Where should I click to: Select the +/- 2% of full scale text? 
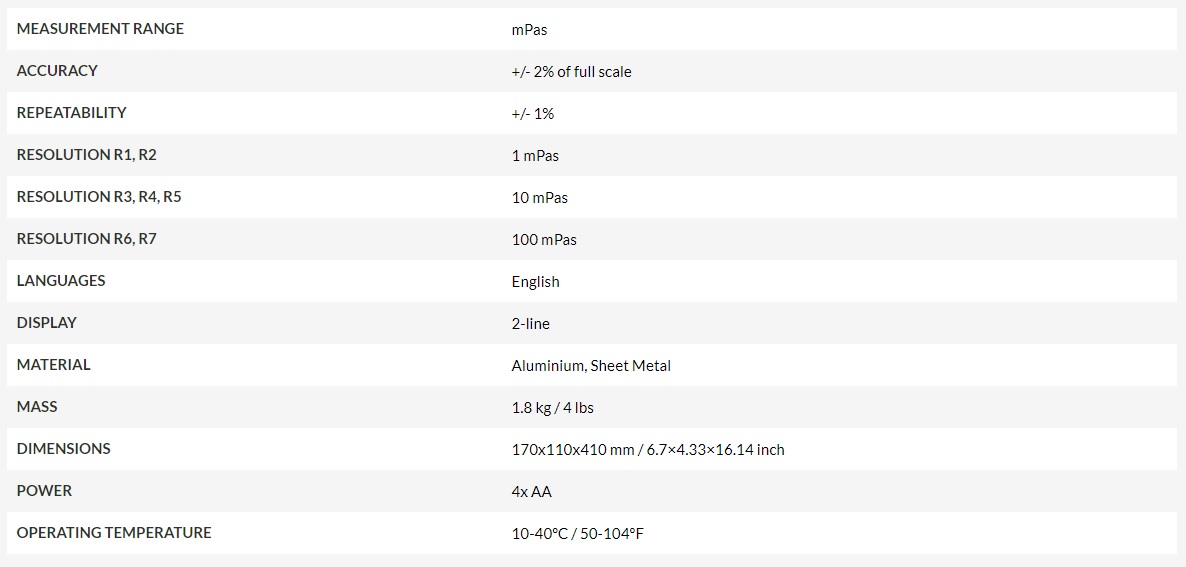571,72
